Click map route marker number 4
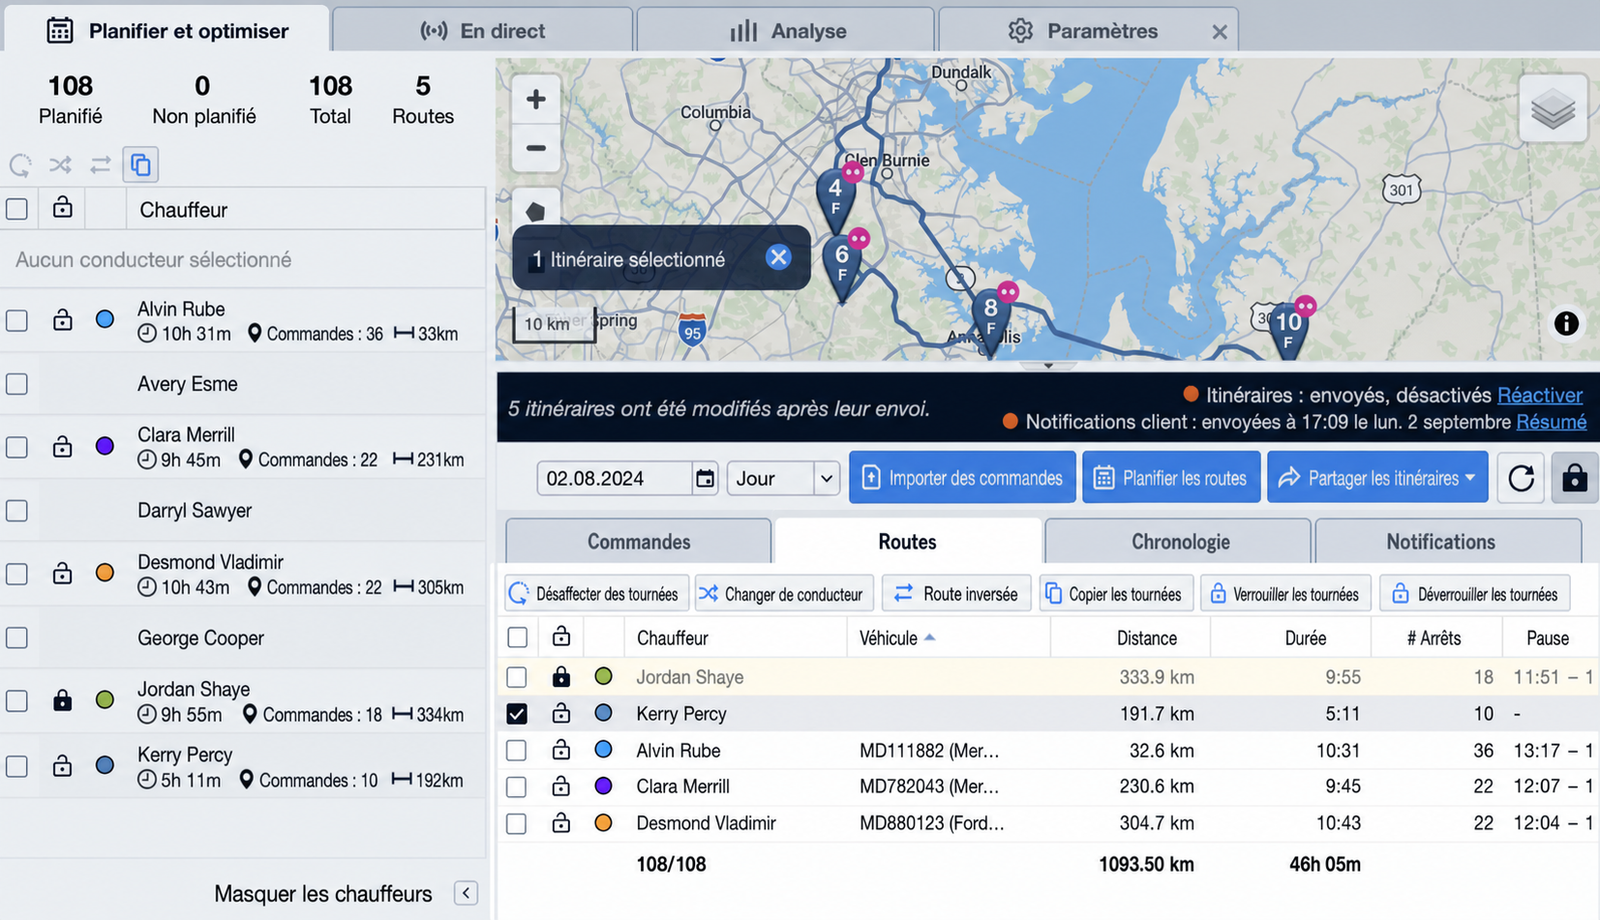The width and height of the screenshot is (1600, 920). click(x=835, y=199)
